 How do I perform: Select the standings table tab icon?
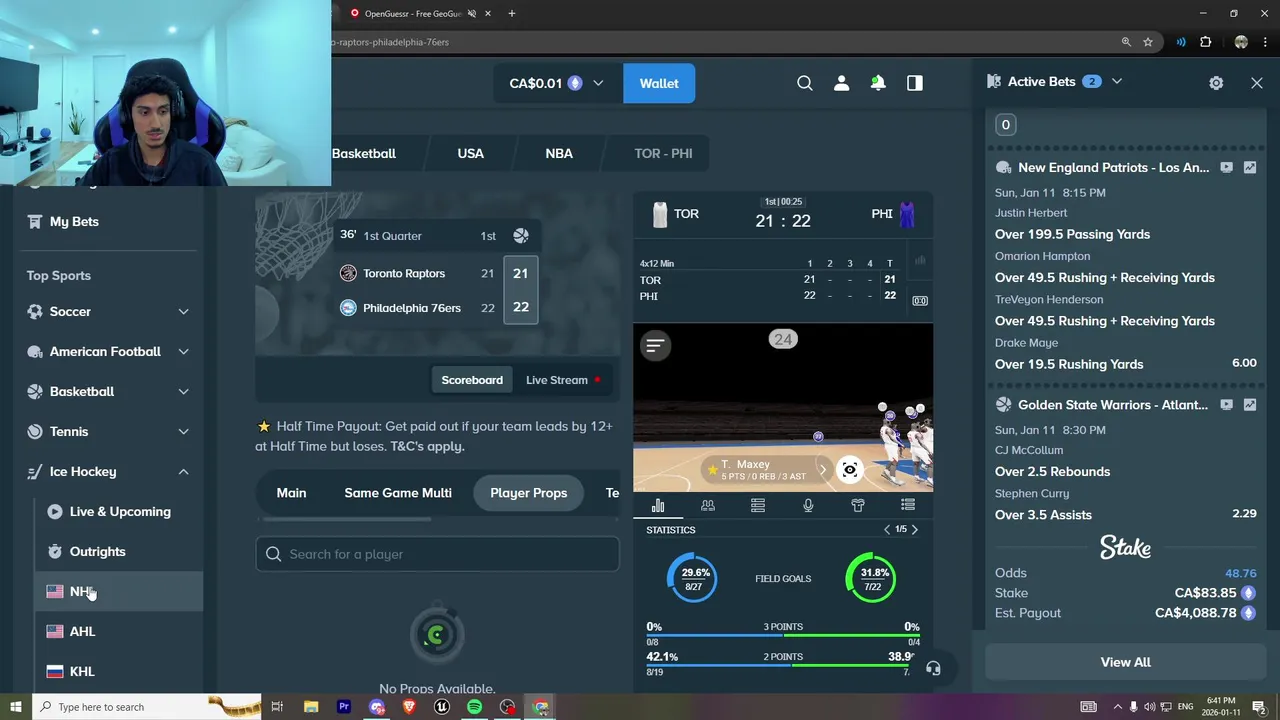coord(758,506)
